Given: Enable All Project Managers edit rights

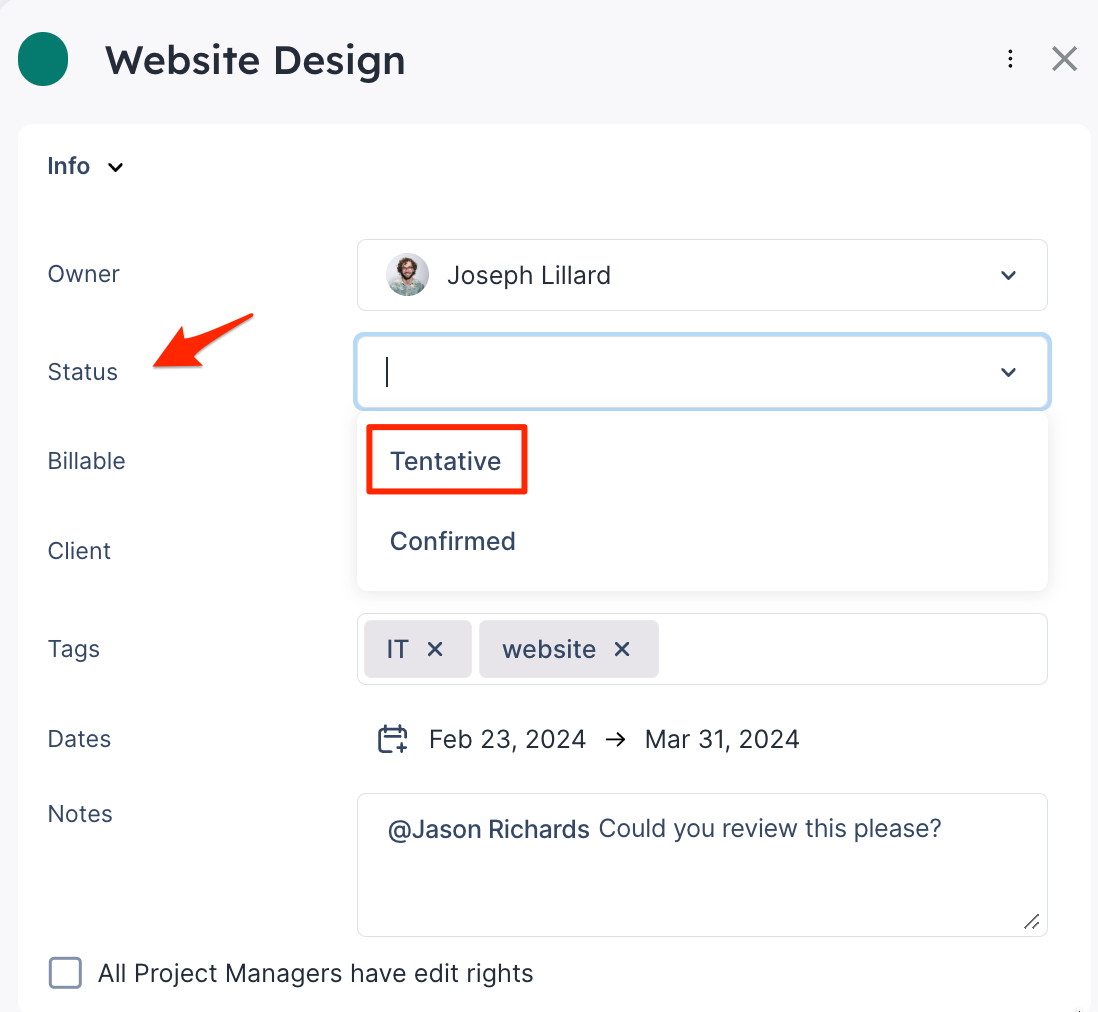Looking at the screenshot, I should tap(66, 973).
